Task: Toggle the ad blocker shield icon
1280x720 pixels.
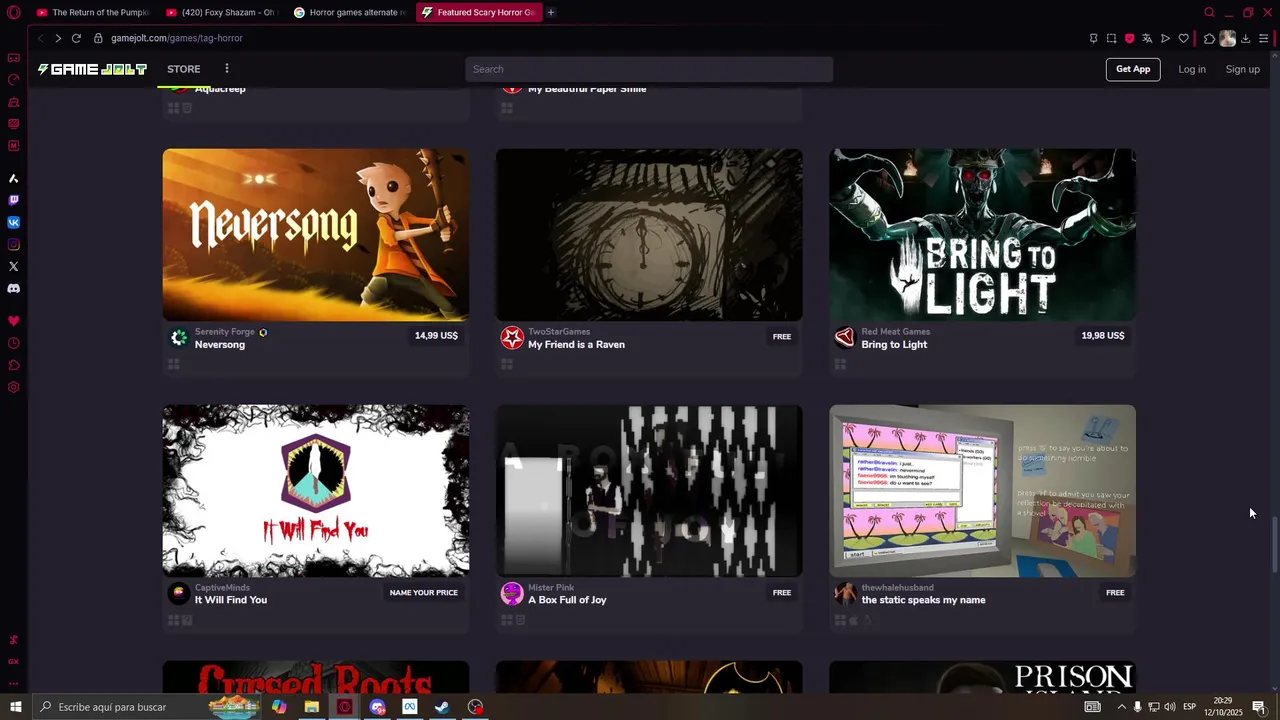Action: tap(1129, 38)
